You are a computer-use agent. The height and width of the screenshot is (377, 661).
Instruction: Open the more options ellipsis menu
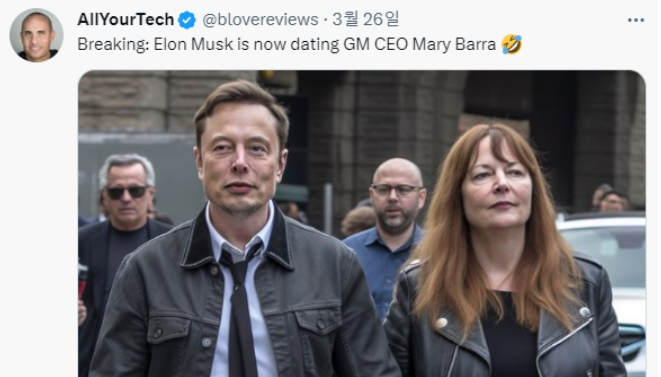click(636, 20)
